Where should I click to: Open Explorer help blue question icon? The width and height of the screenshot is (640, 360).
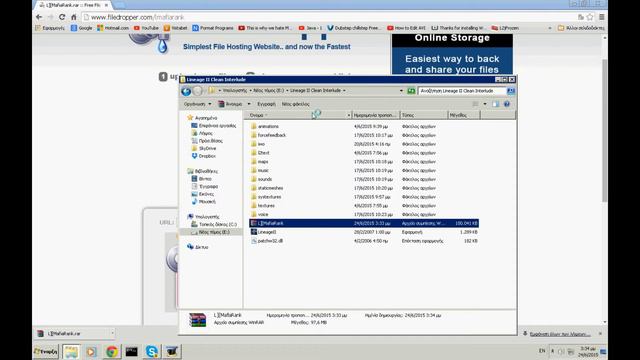[507, 104]
